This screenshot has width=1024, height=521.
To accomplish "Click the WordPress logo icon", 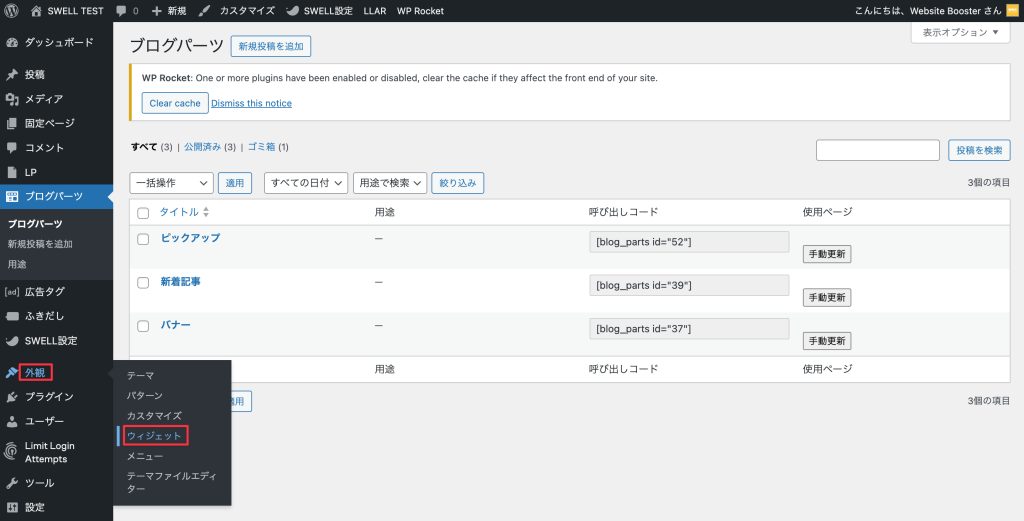I will pos(12,11).
